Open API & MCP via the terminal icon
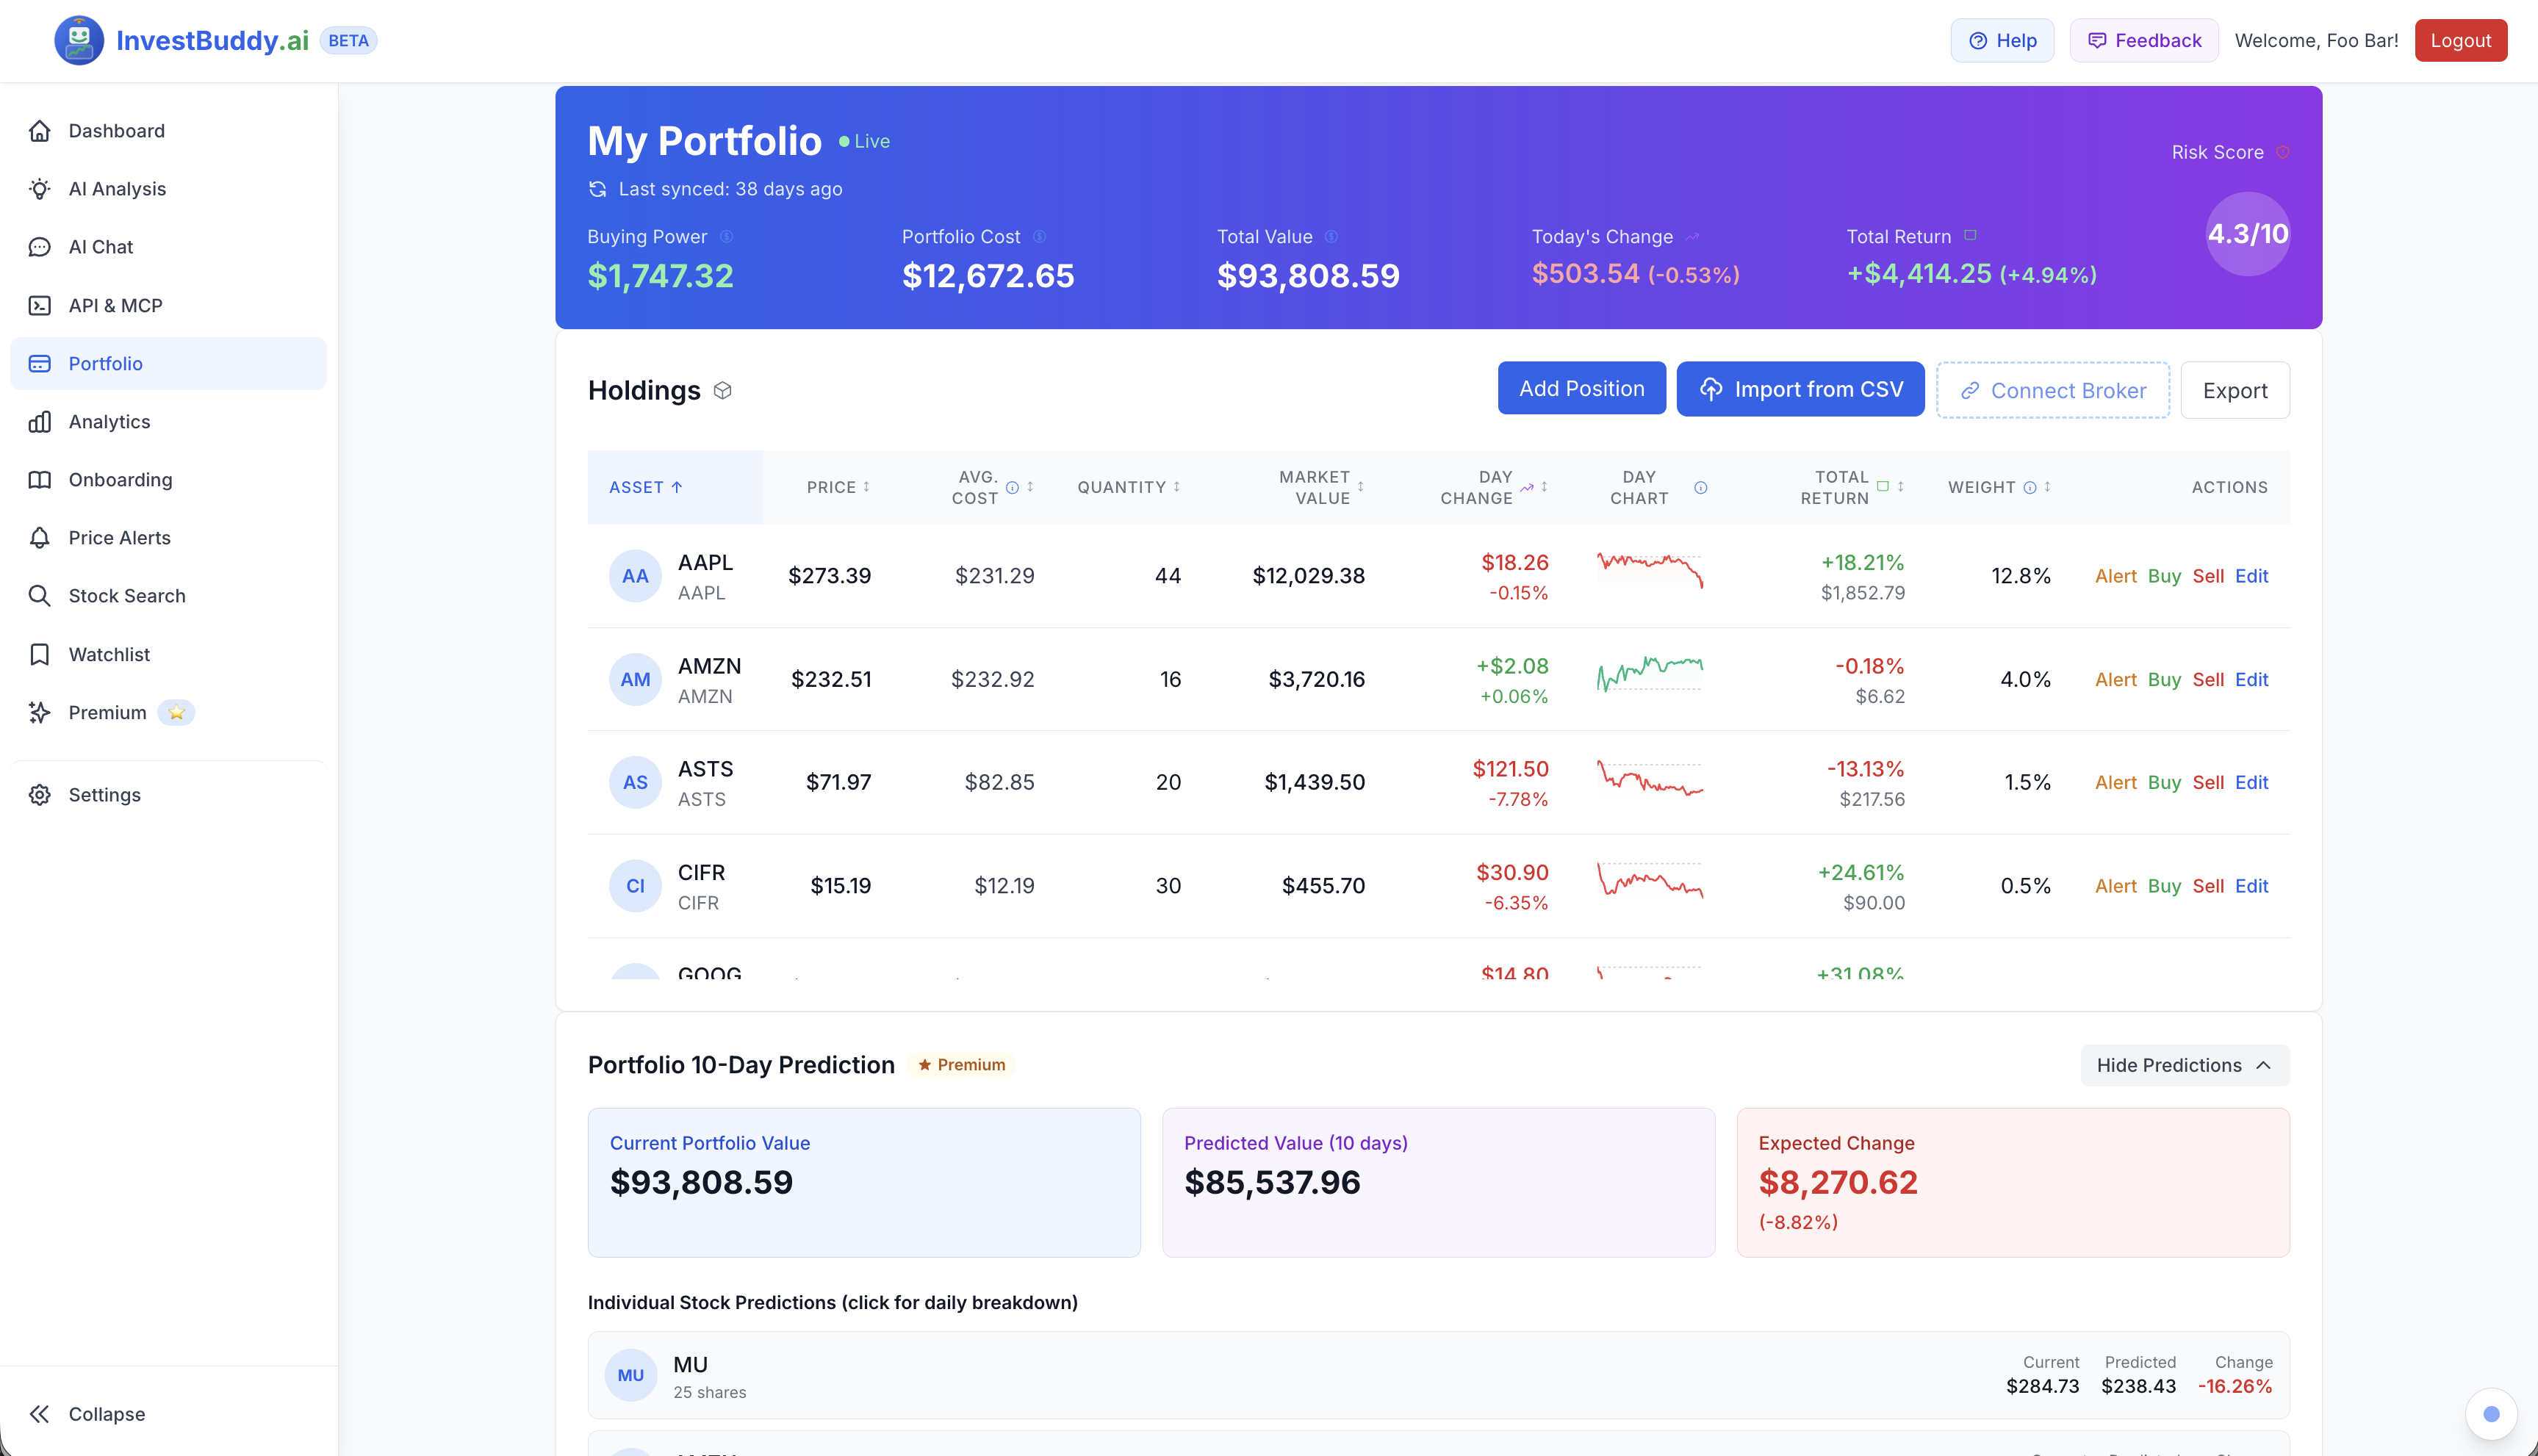 pyautogui.click(x=39, y=305)
